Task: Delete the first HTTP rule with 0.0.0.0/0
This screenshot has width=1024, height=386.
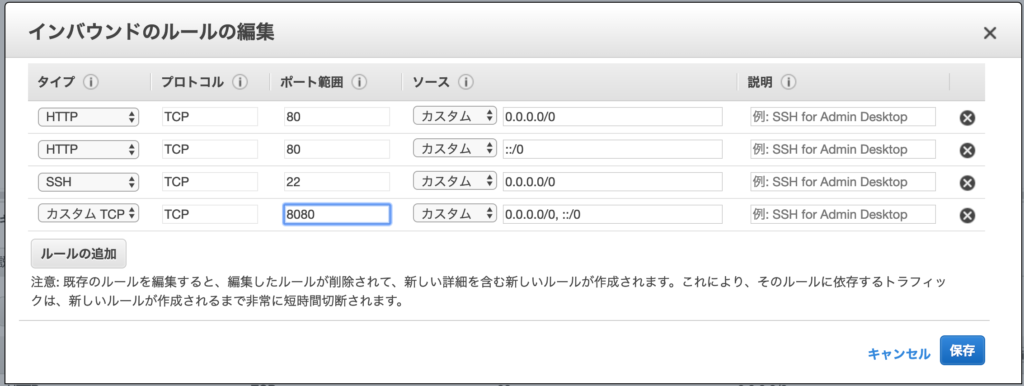Action: [x=967, y=118]
